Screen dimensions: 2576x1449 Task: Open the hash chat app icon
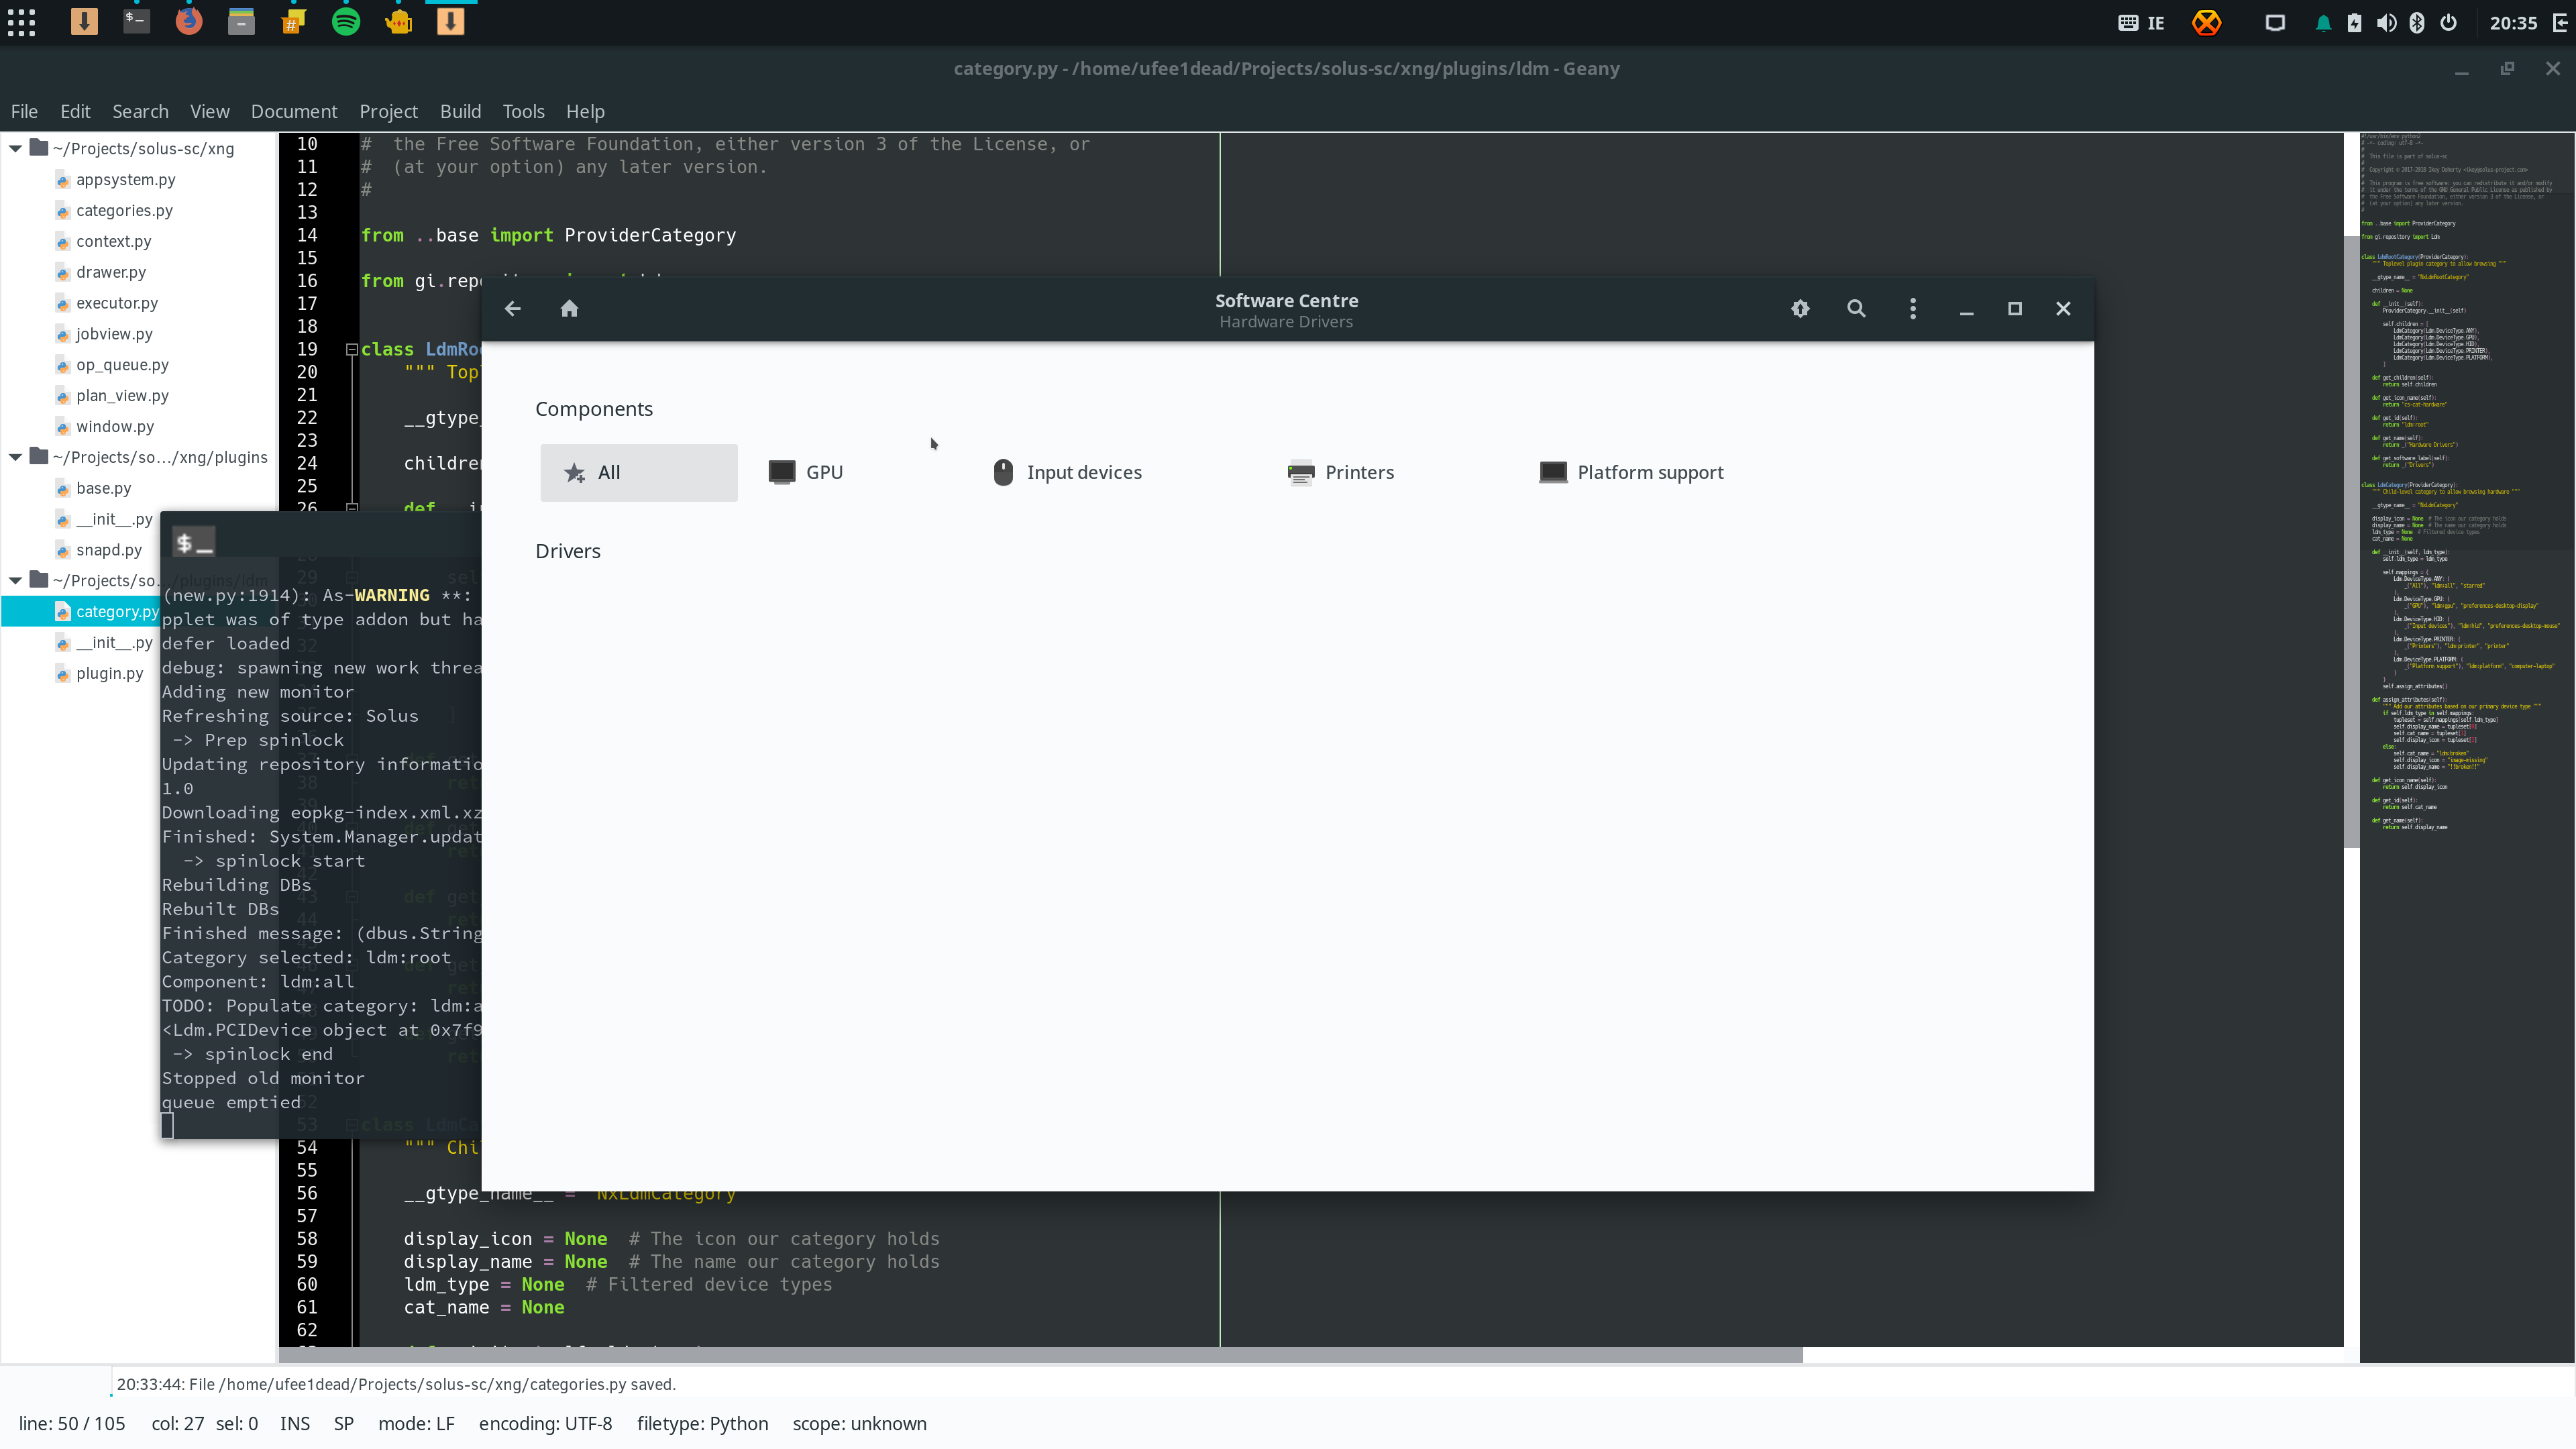(293, 22)
